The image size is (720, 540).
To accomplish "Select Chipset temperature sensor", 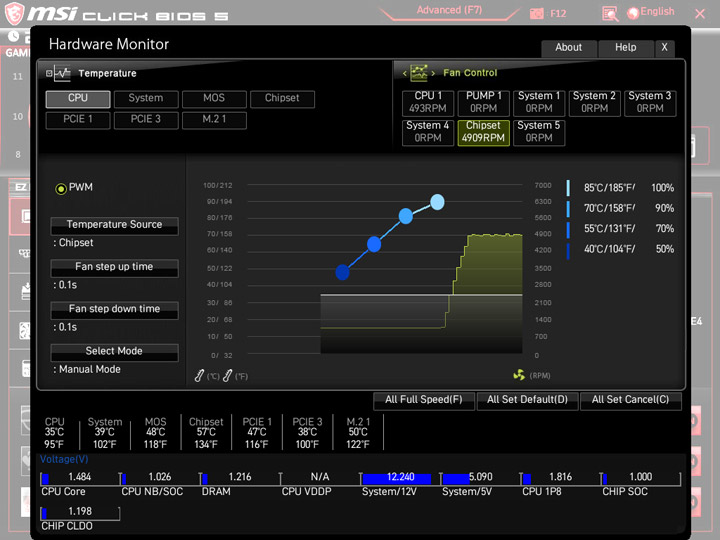I will coord(282,99).
